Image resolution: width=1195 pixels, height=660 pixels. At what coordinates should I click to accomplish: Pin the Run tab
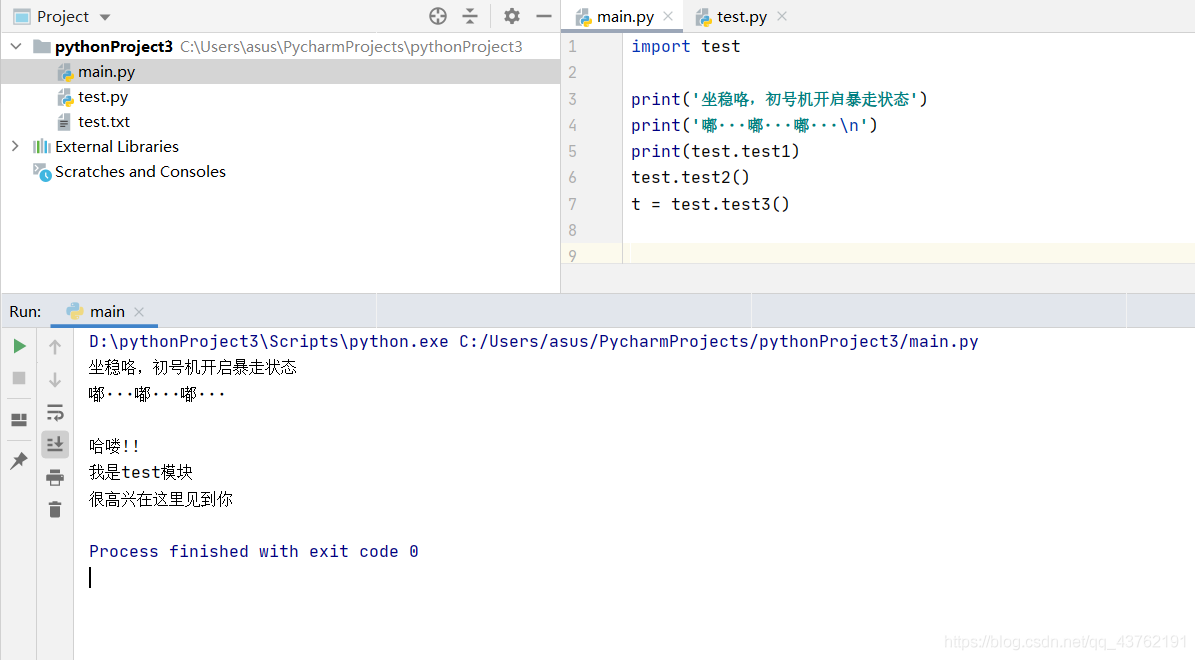(x=19, y=460)
